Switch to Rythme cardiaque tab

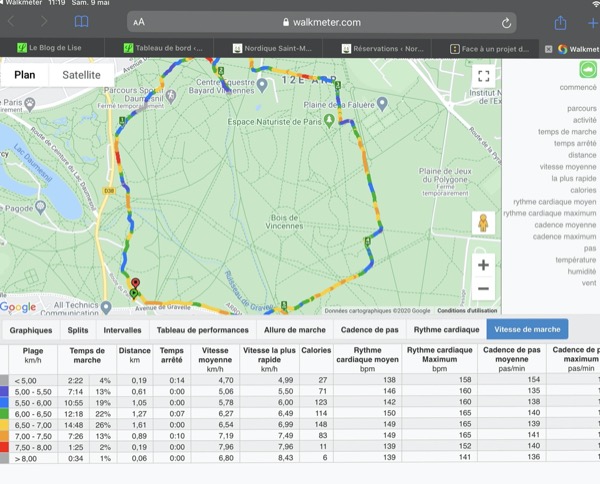[x=446, y=329]
